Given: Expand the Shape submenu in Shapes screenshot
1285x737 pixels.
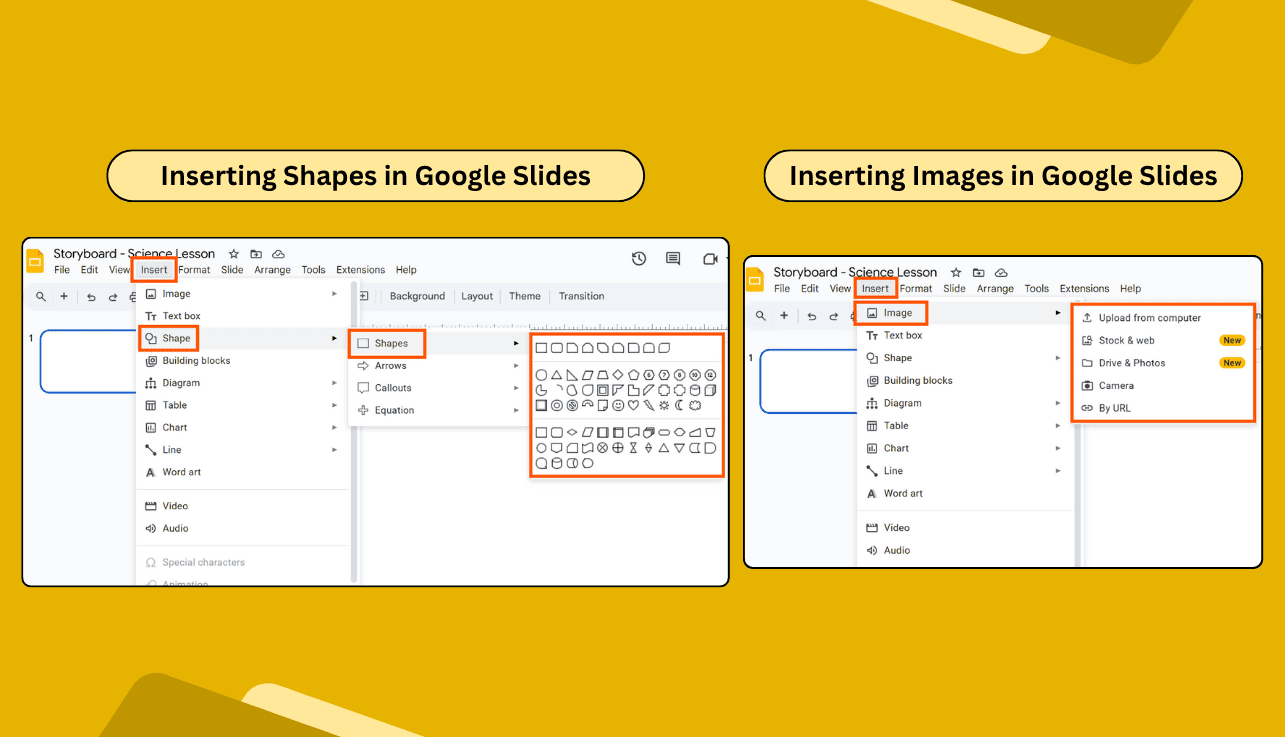Looking at the screenshot, I should tap(240, 338).
